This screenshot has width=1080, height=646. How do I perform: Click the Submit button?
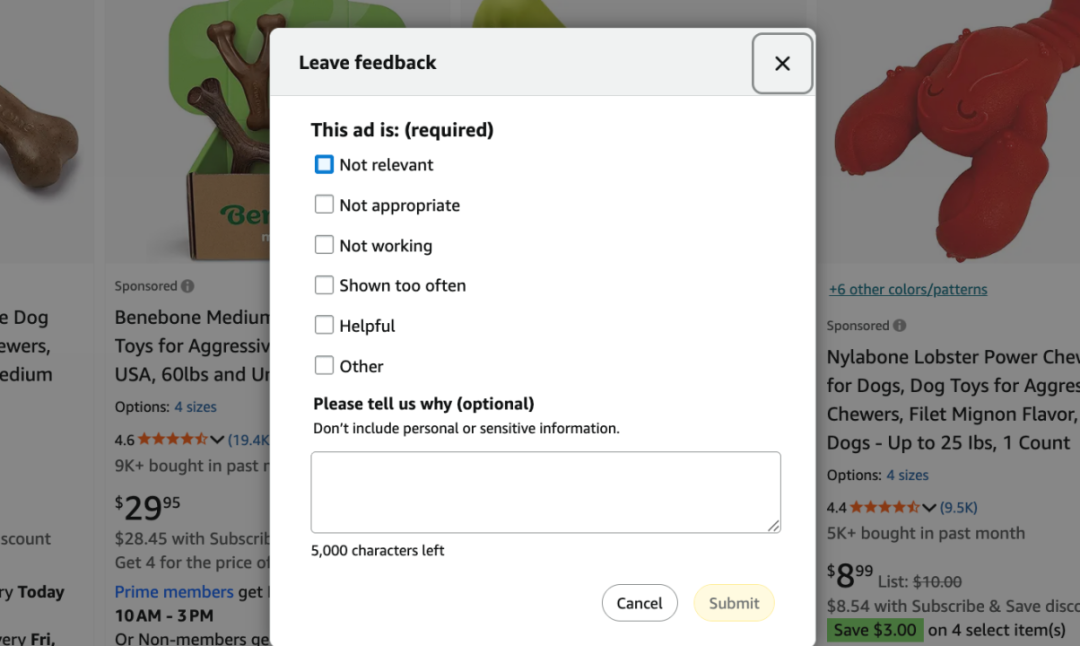coord(734,603)
